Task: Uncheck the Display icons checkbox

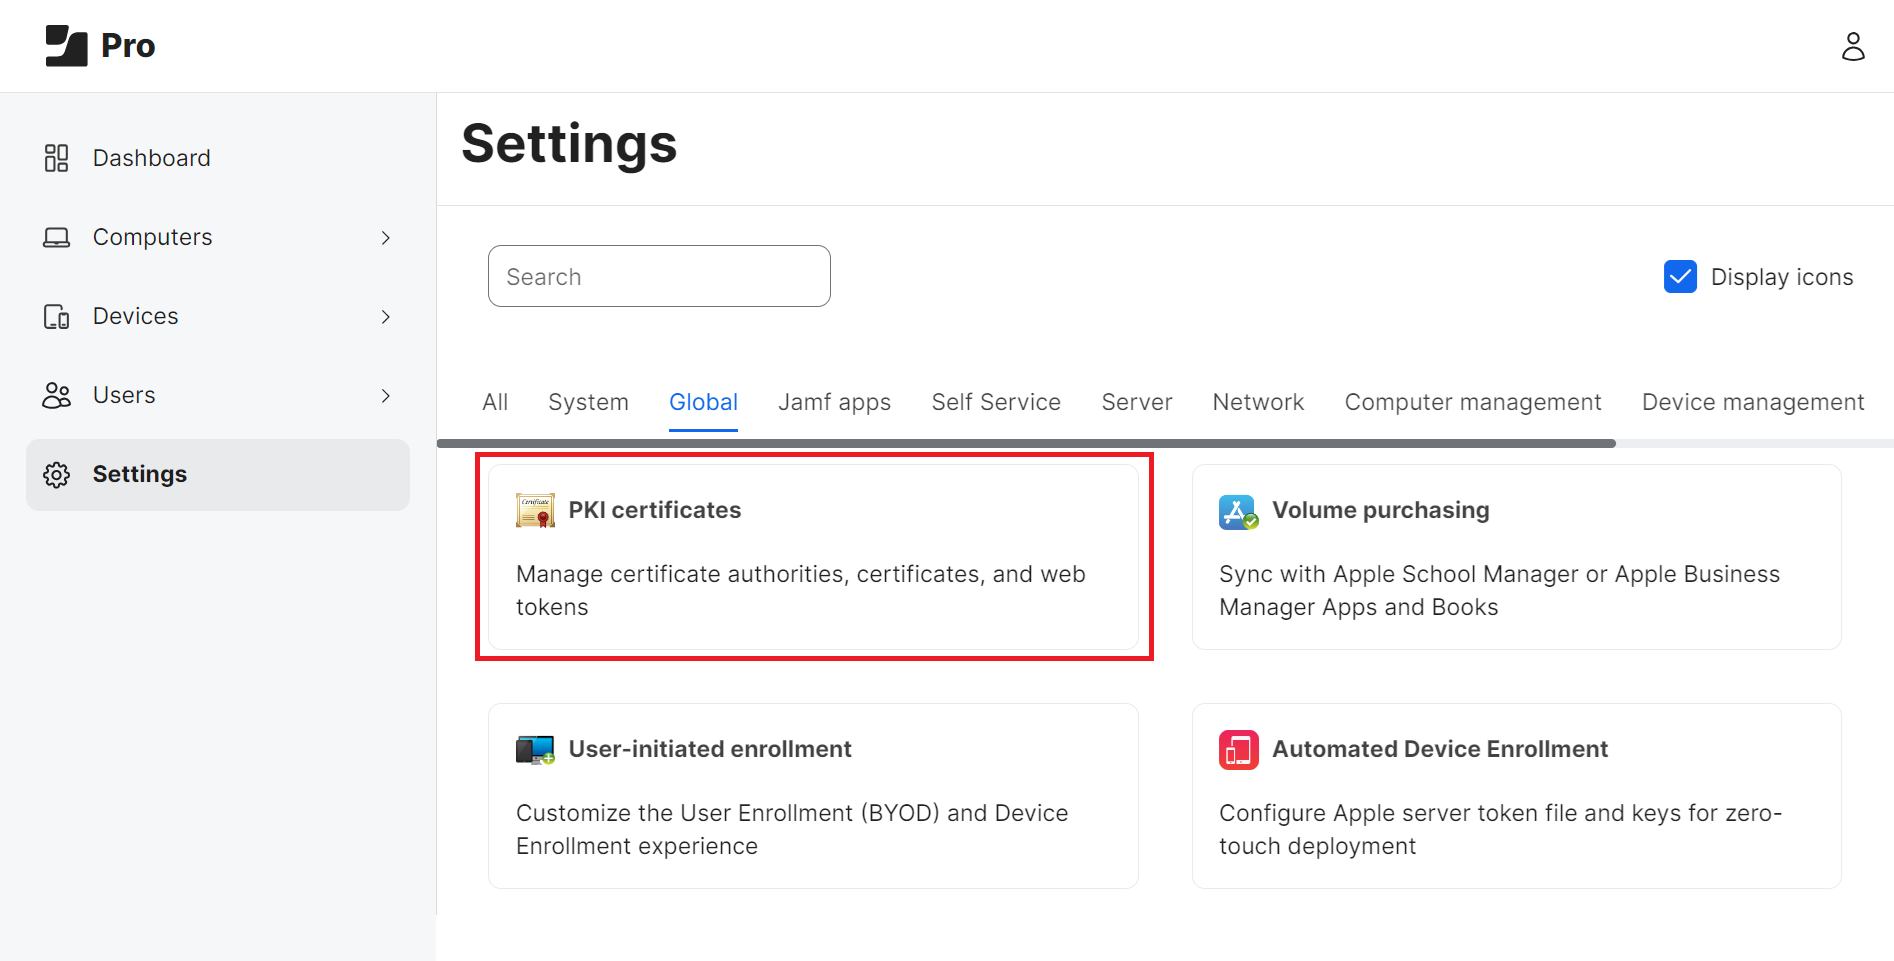Action: 1680,277
